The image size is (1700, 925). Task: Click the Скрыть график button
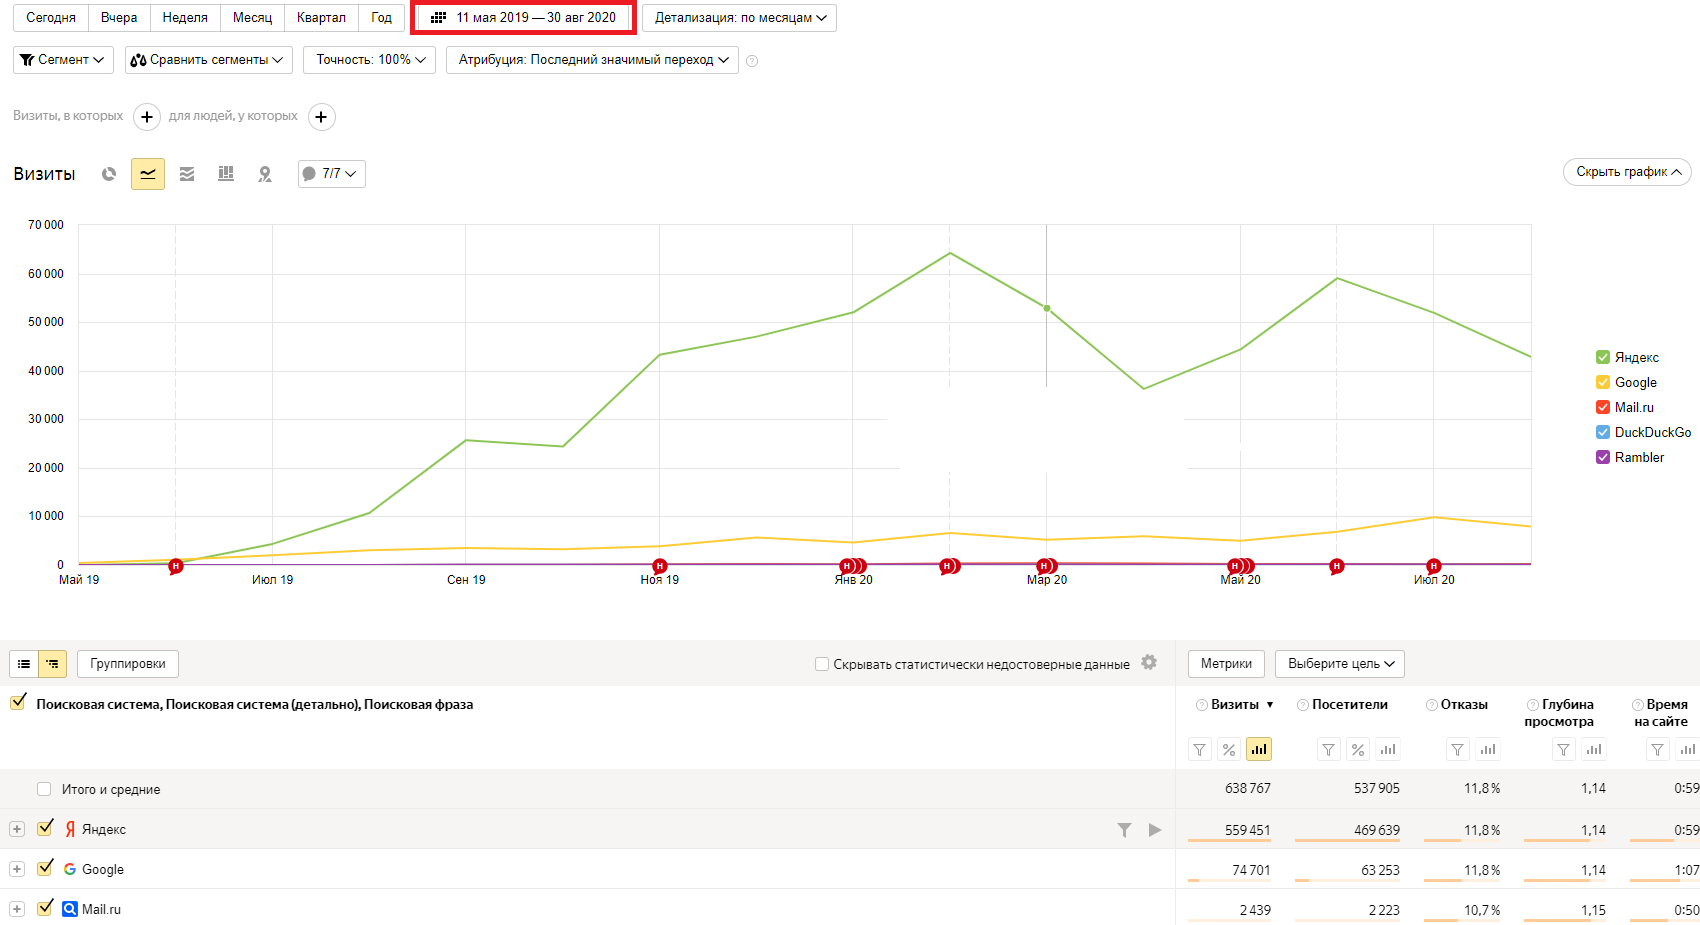click(x=1627, y=172)
